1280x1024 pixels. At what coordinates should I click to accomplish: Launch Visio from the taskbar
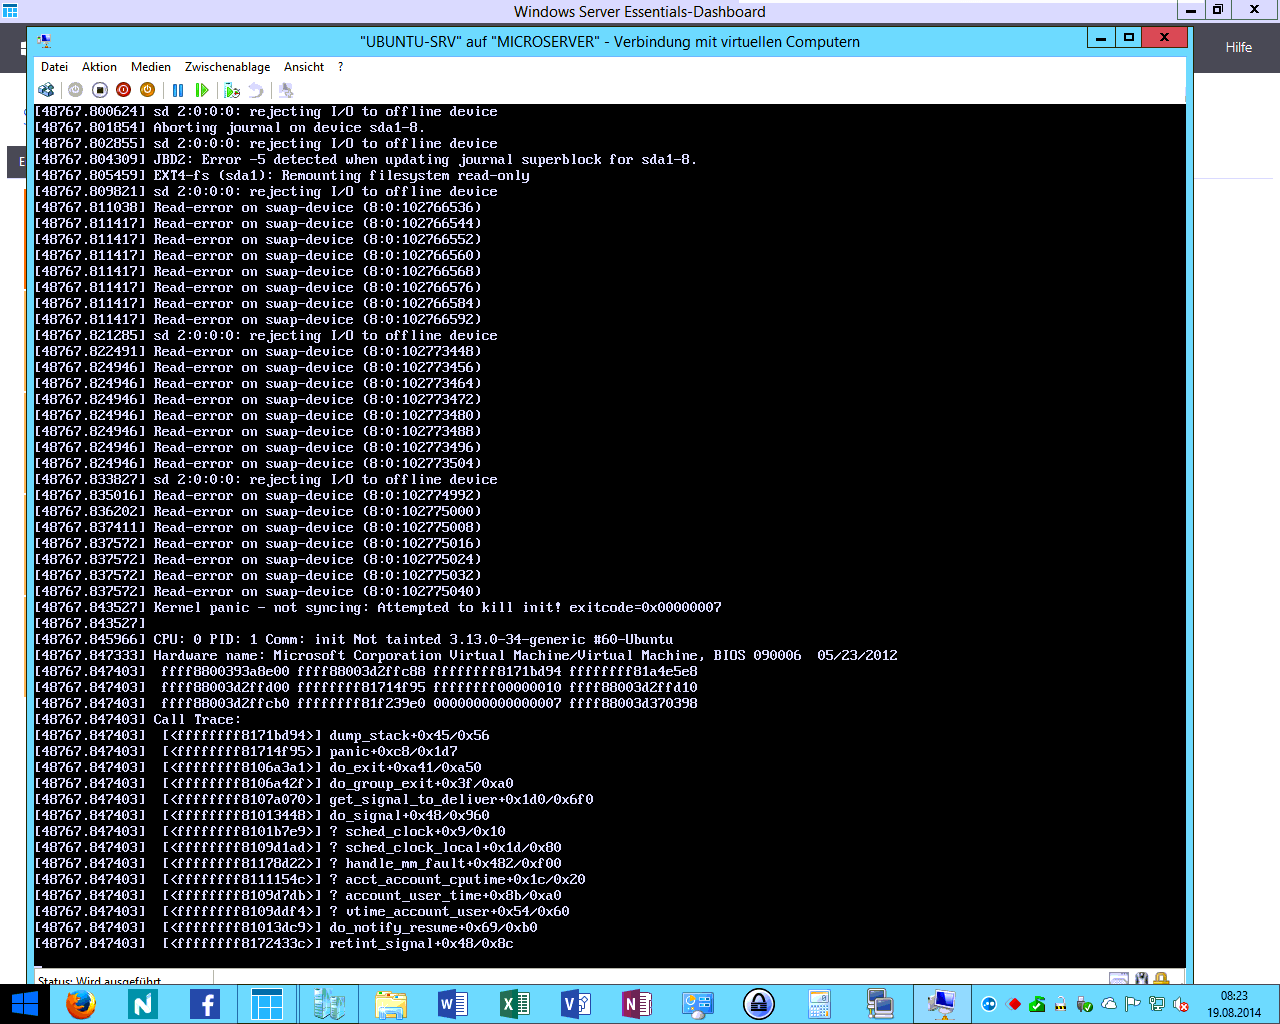pos(577,1004)
